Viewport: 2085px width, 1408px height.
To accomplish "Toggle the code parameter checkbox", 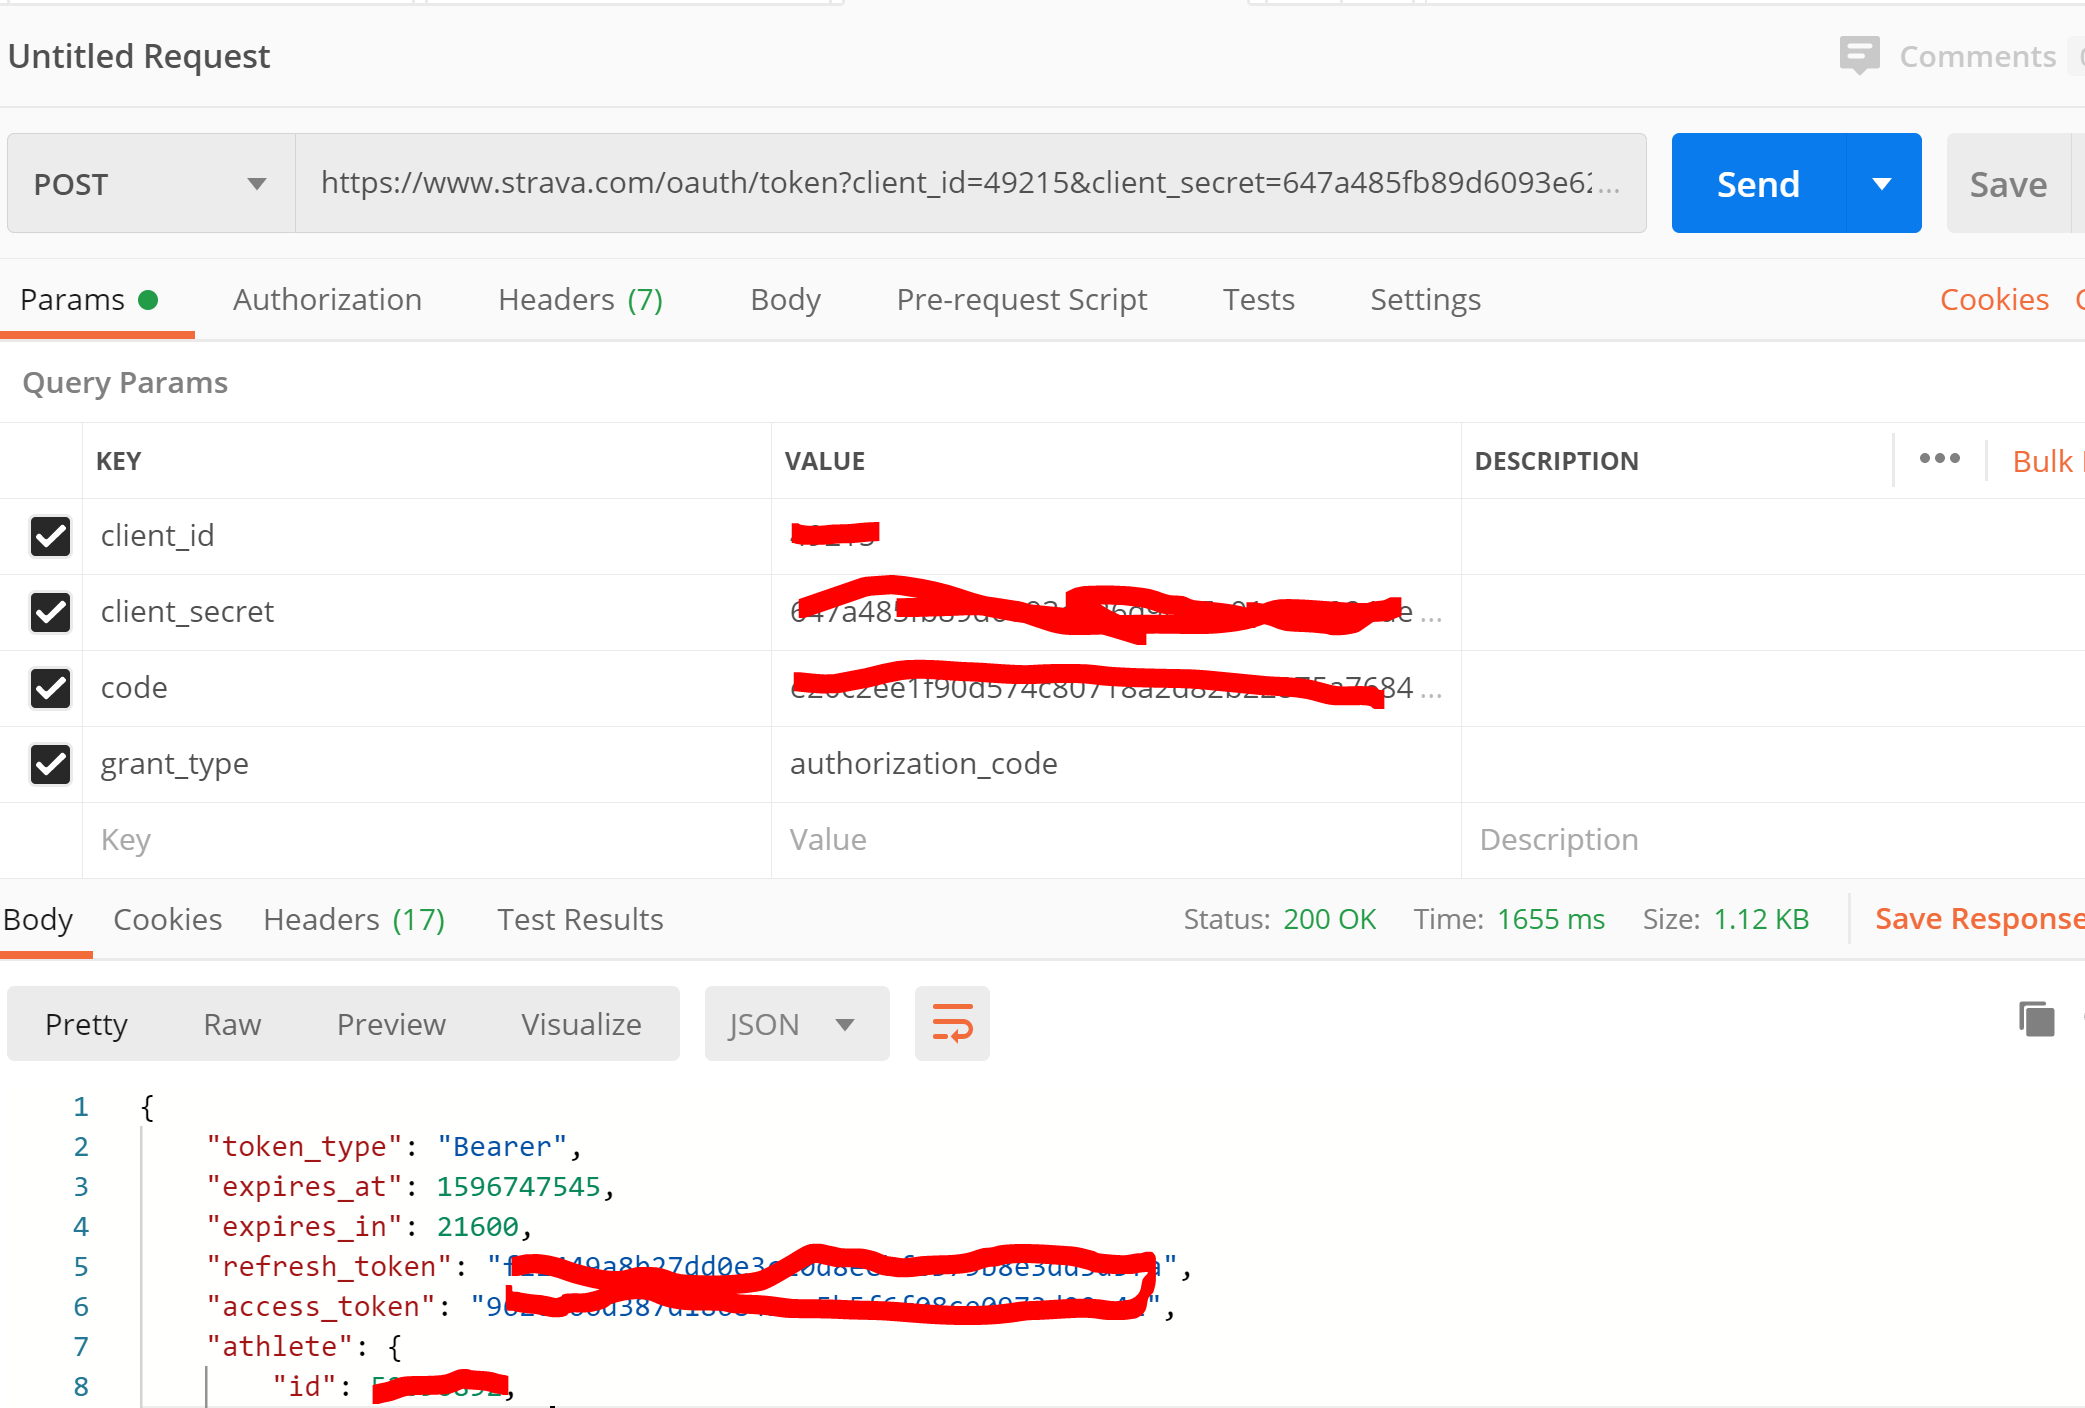I will coord(50,688).
